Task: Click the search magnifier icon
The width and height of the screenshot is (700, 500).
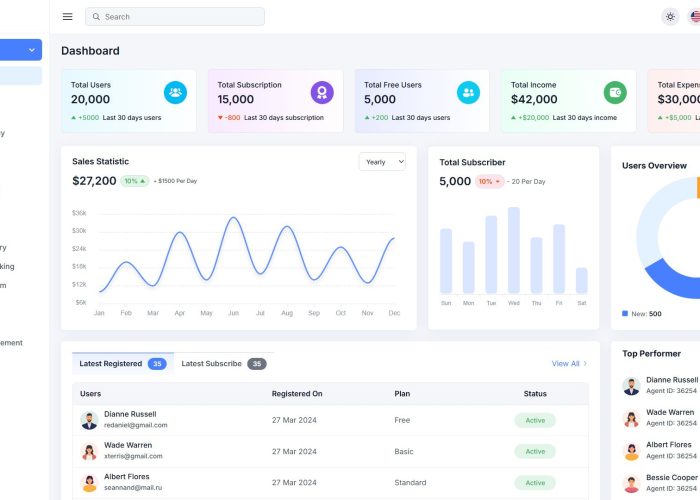Action: click(x=96, y=17)
